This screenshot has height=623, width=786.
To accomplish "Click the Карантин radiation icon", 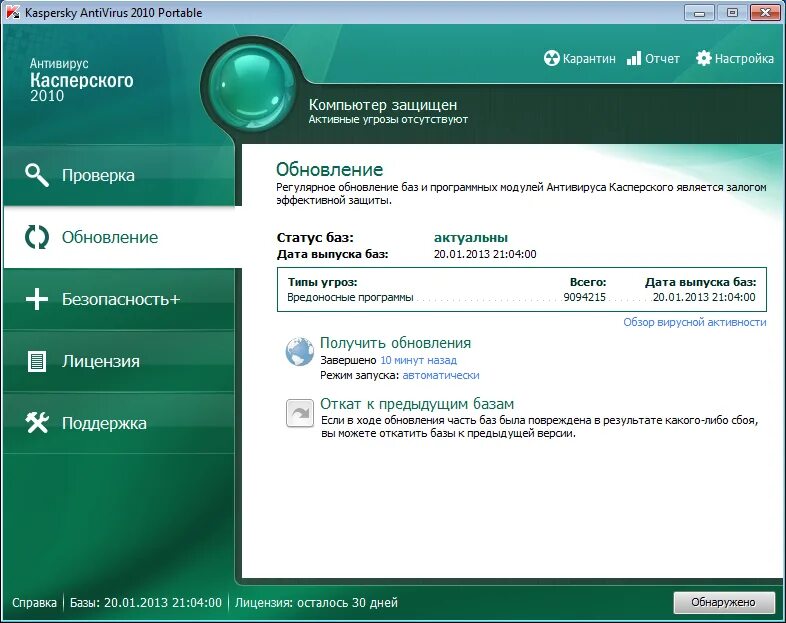I will [551, 58].
